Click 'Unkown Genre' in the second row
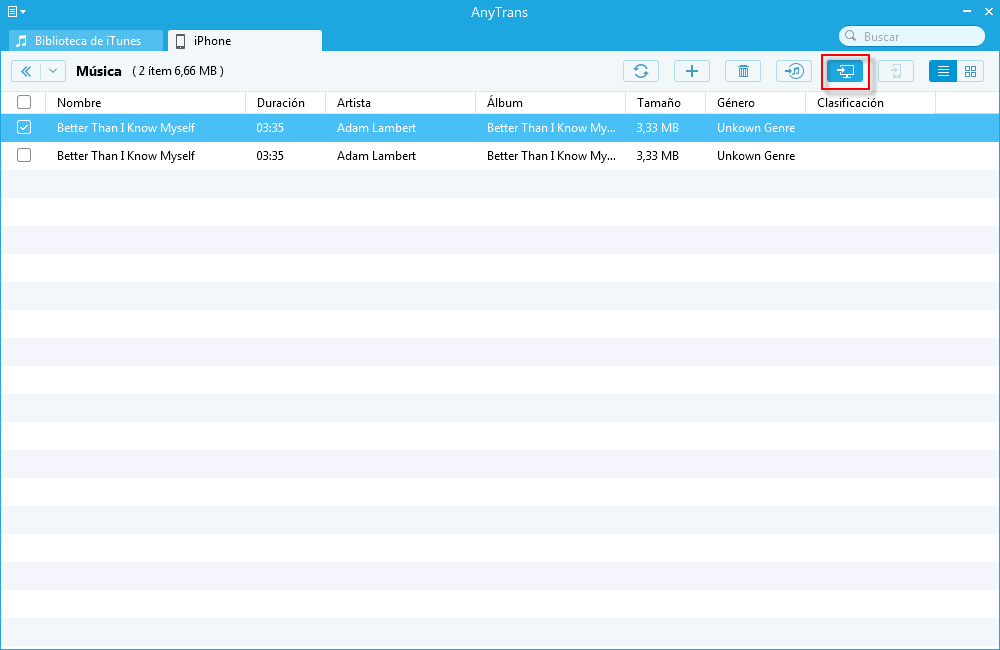This screenshot has width=1000, height=650. 756,156
